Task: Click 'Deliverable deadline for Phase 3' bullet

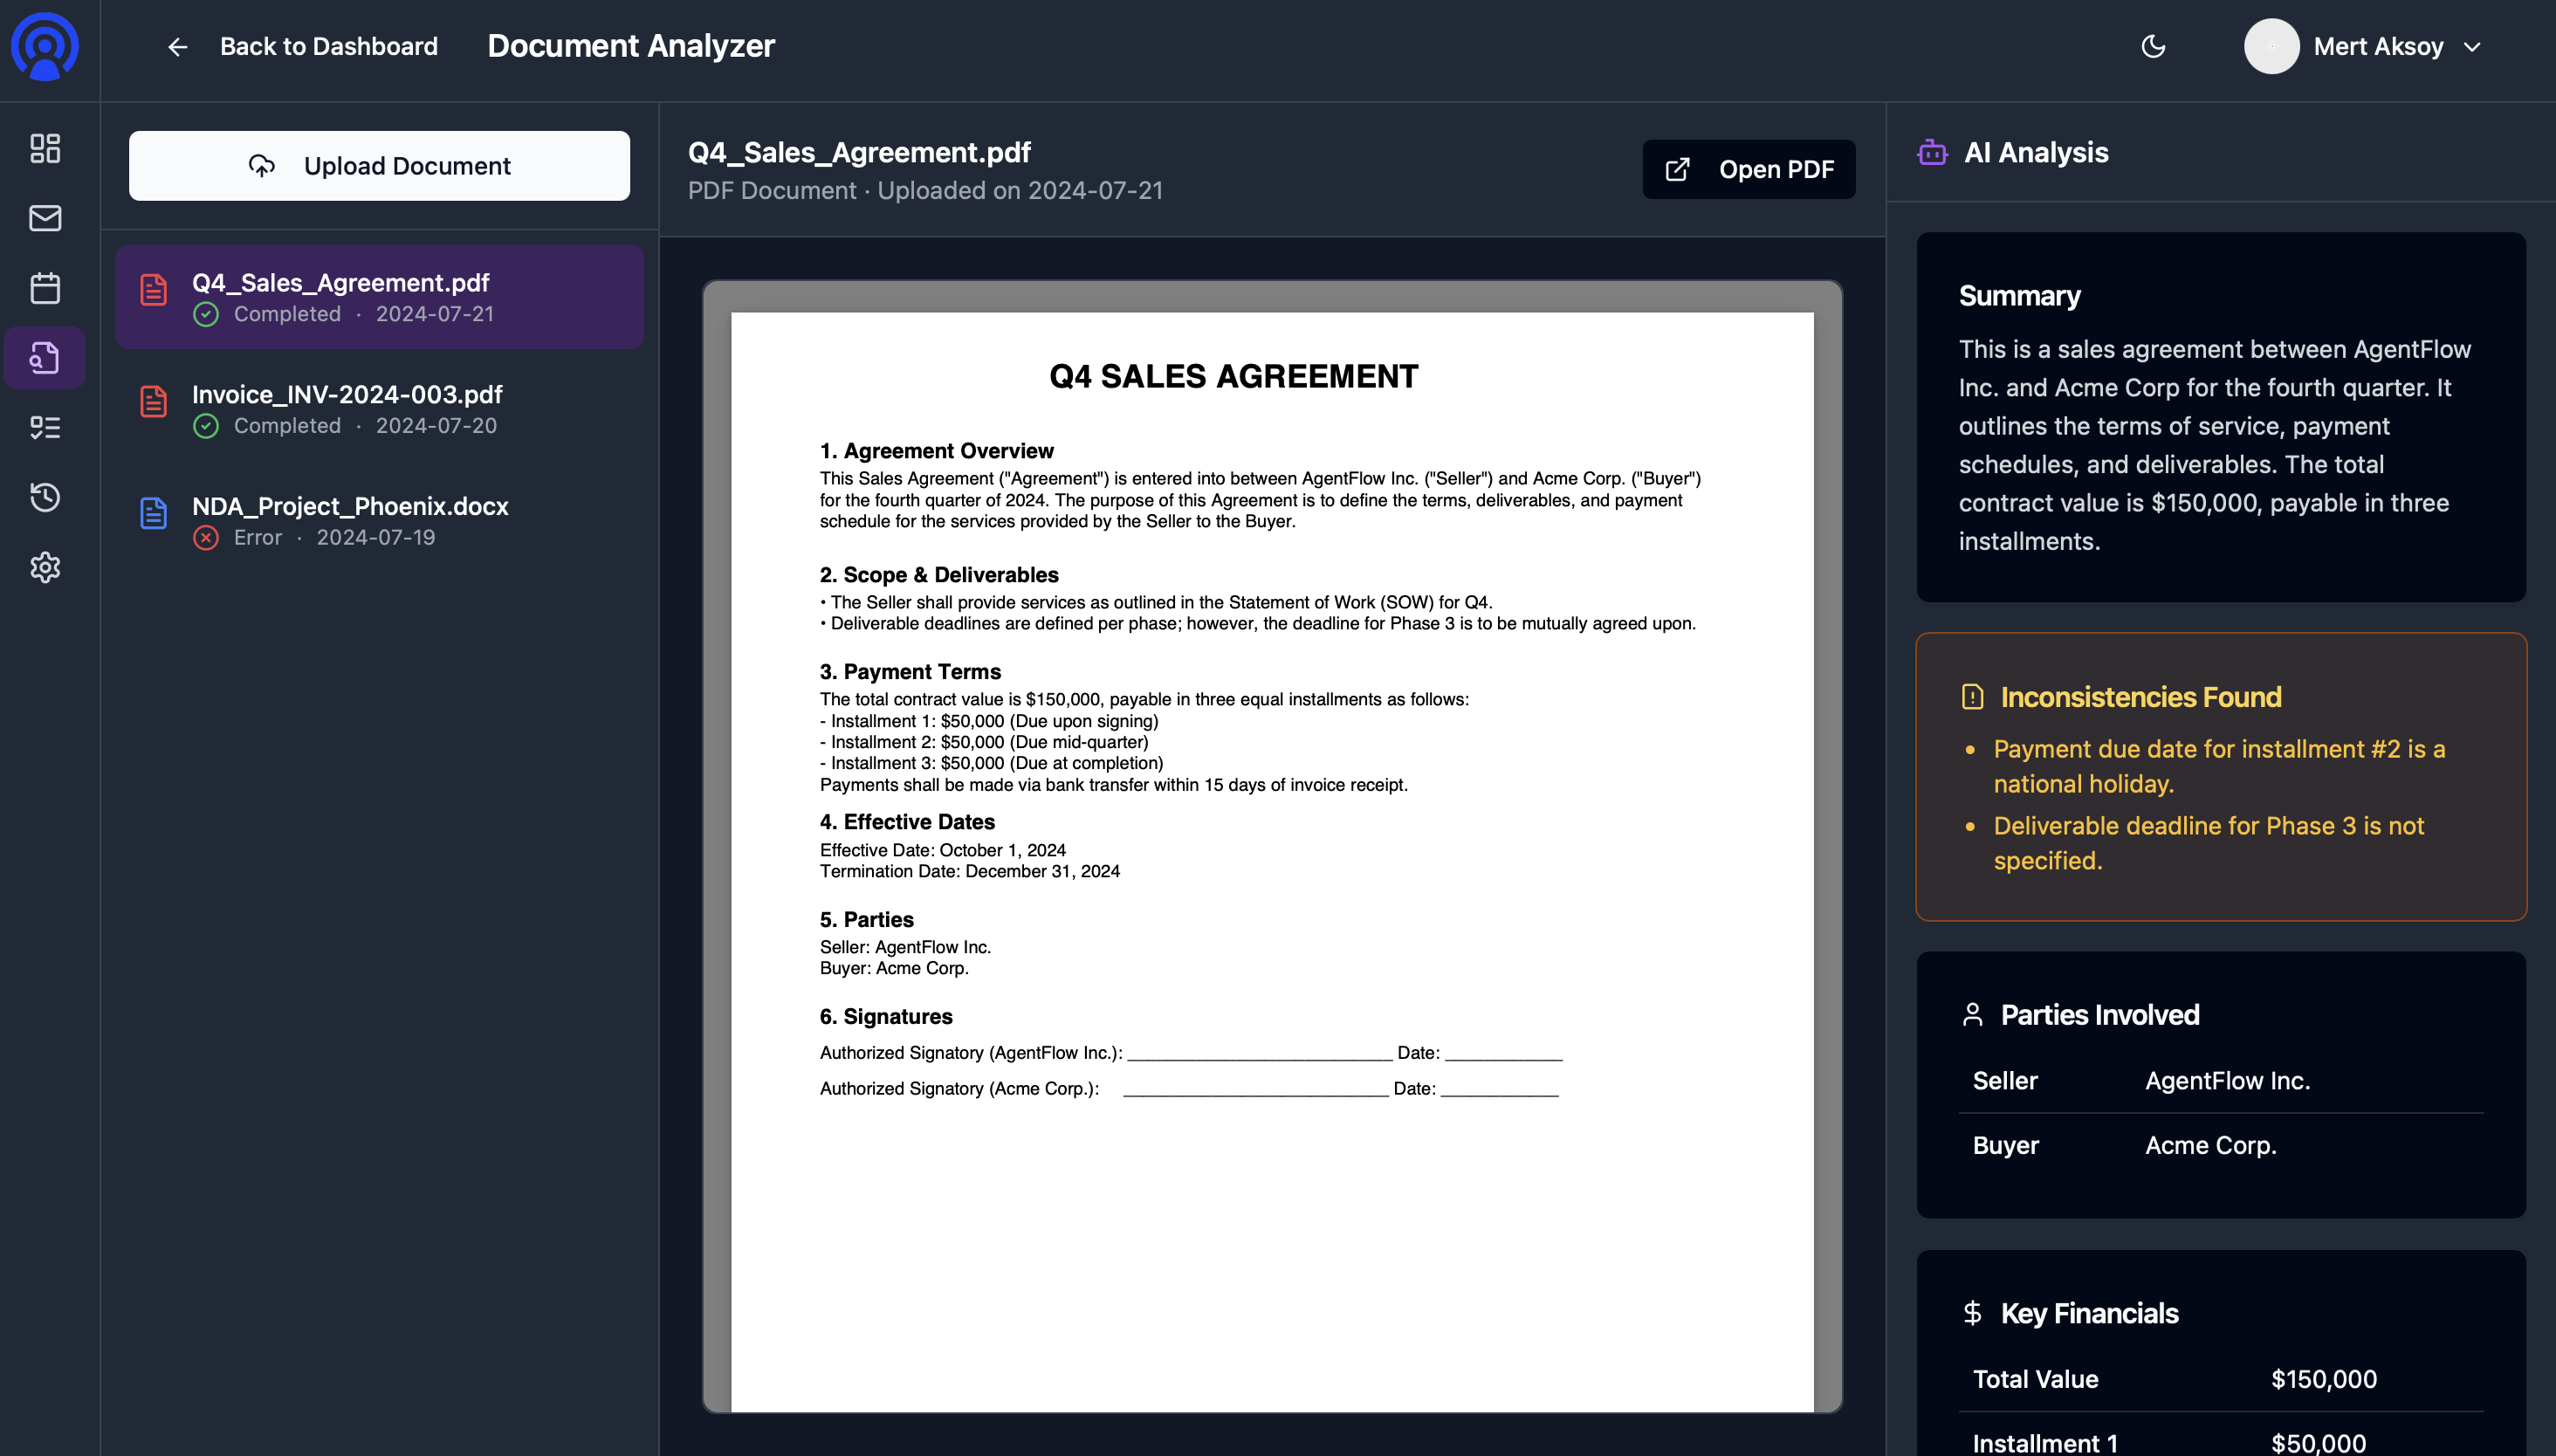Action: tap(2208, 843)
